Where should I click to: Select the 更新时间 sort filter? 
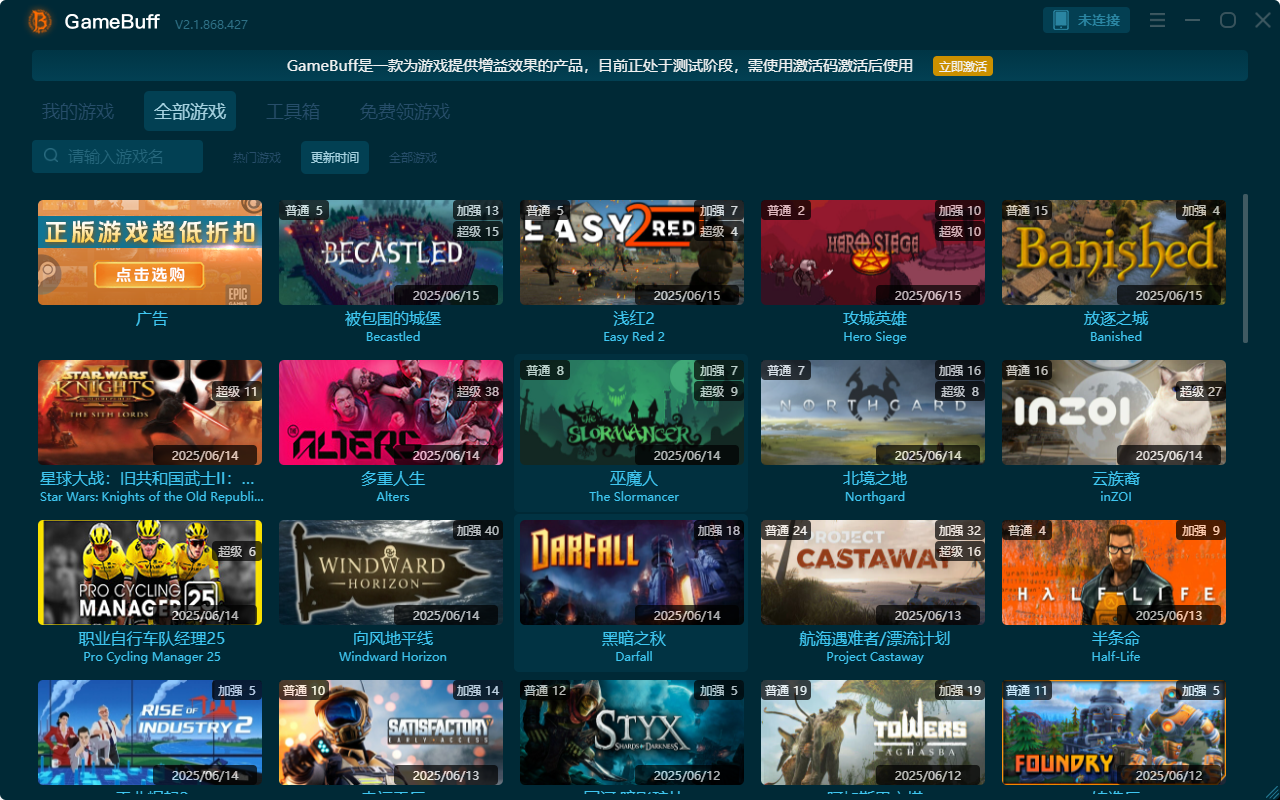(335, 157)
